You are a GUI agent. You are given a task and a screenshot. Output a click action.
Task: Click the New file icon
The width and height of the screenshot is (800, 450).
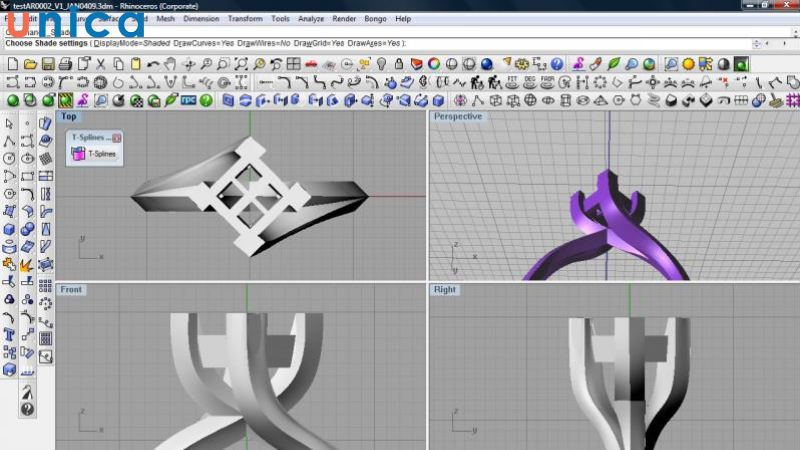[13, 64]
